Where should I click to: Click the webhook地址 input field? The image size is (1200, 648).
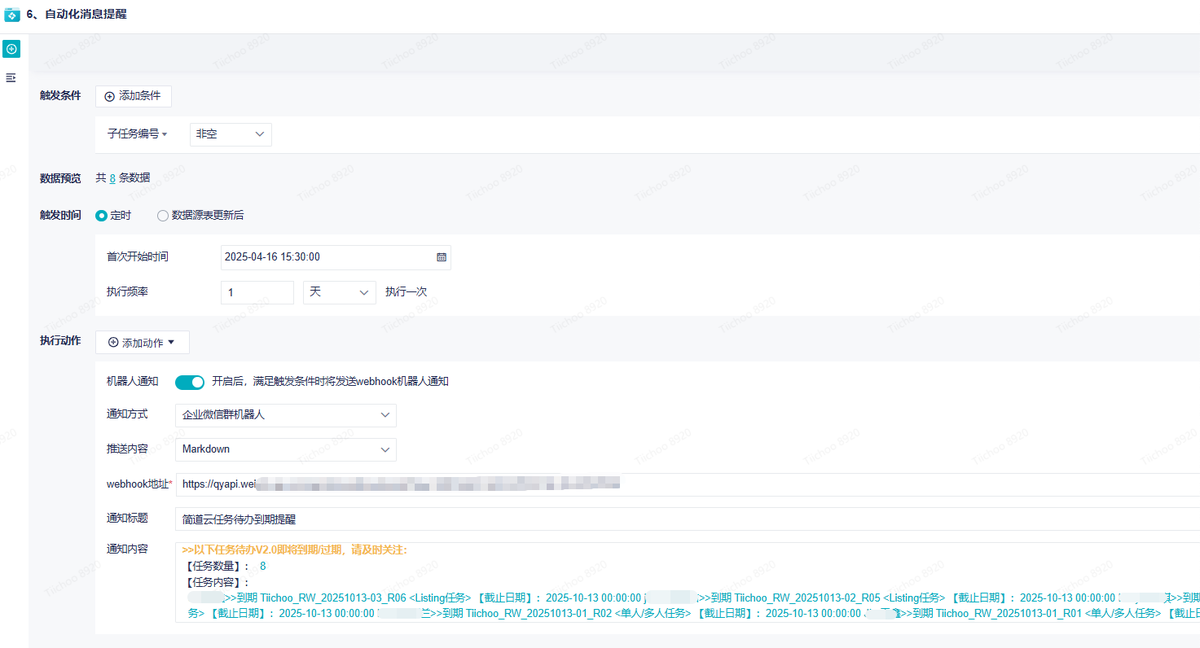click(680, 484)
